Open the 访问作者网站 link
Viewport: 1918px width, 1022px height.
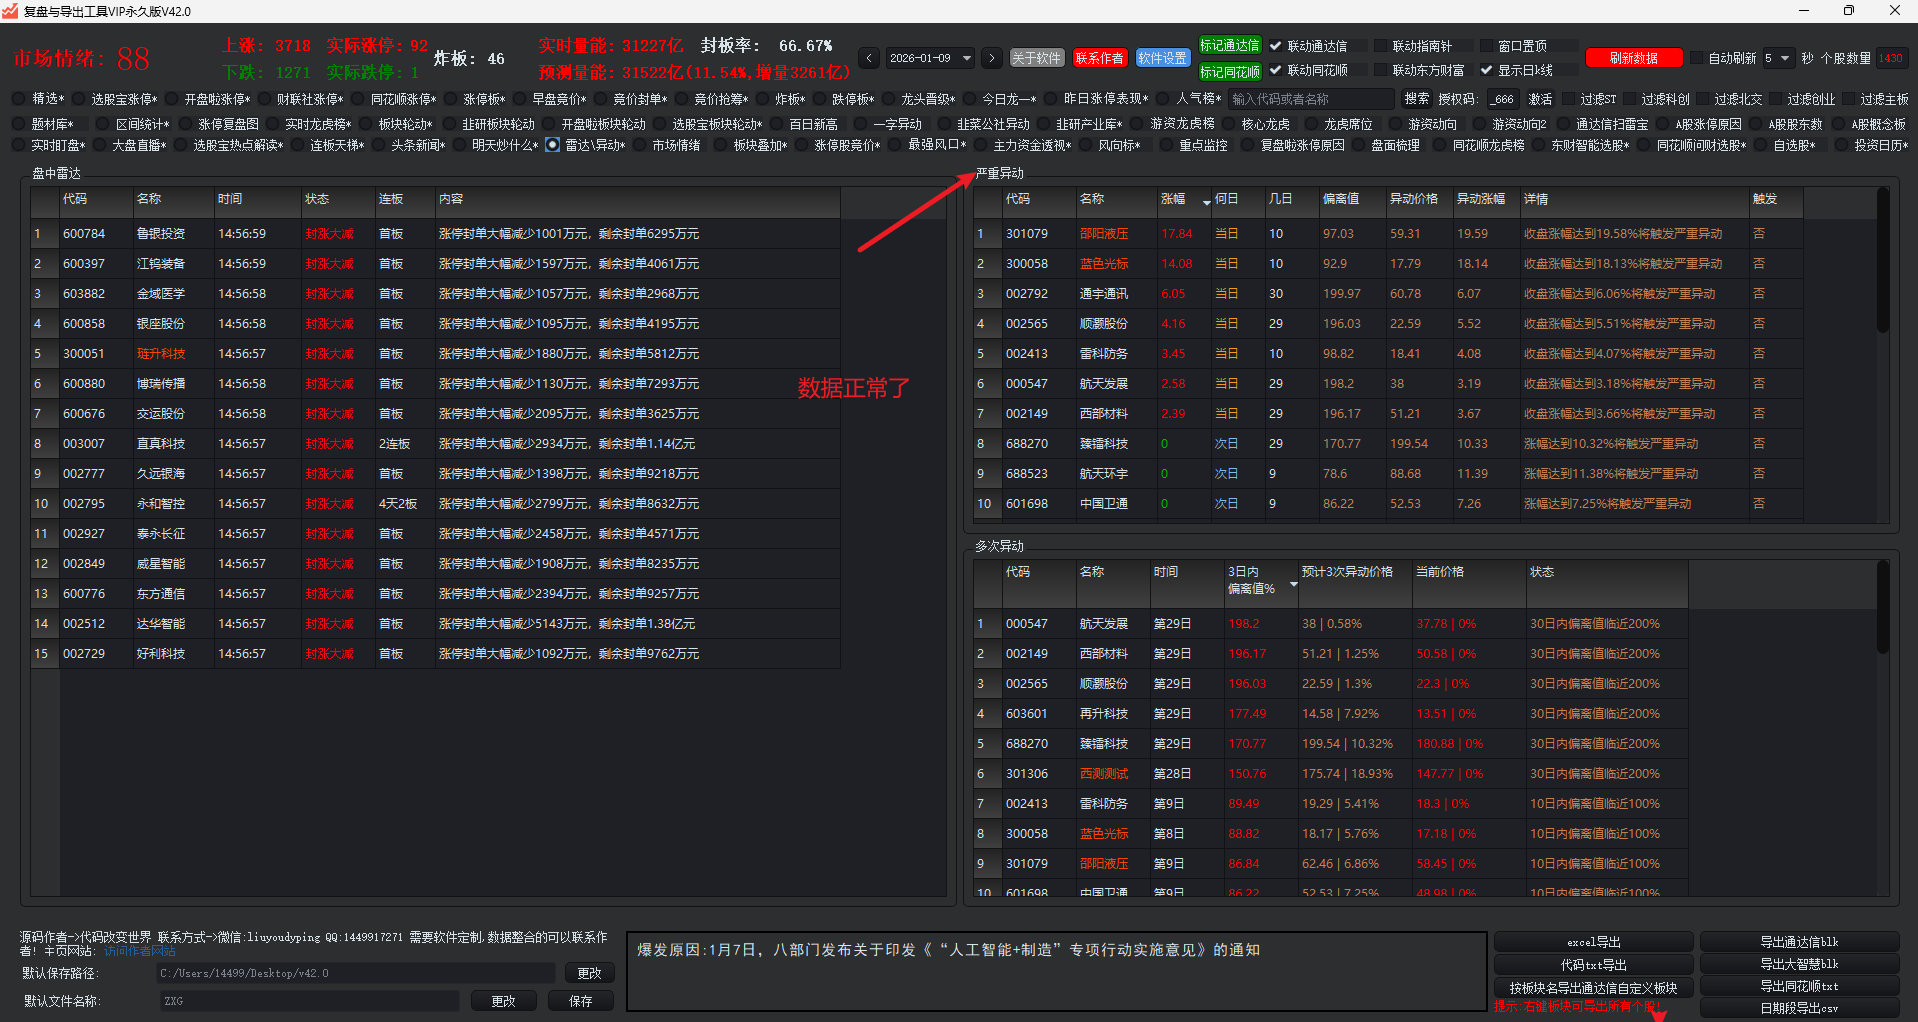(140, 951)
